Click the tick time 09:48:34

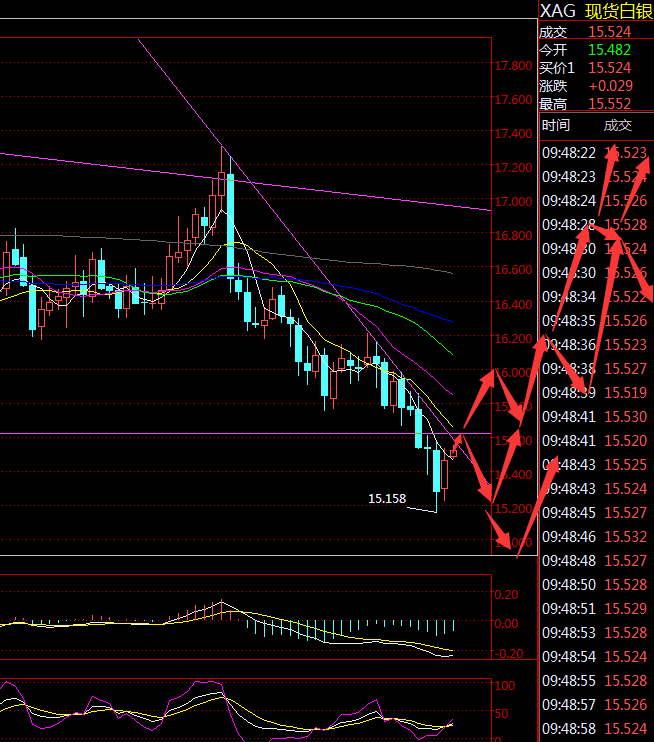point(569,297)
